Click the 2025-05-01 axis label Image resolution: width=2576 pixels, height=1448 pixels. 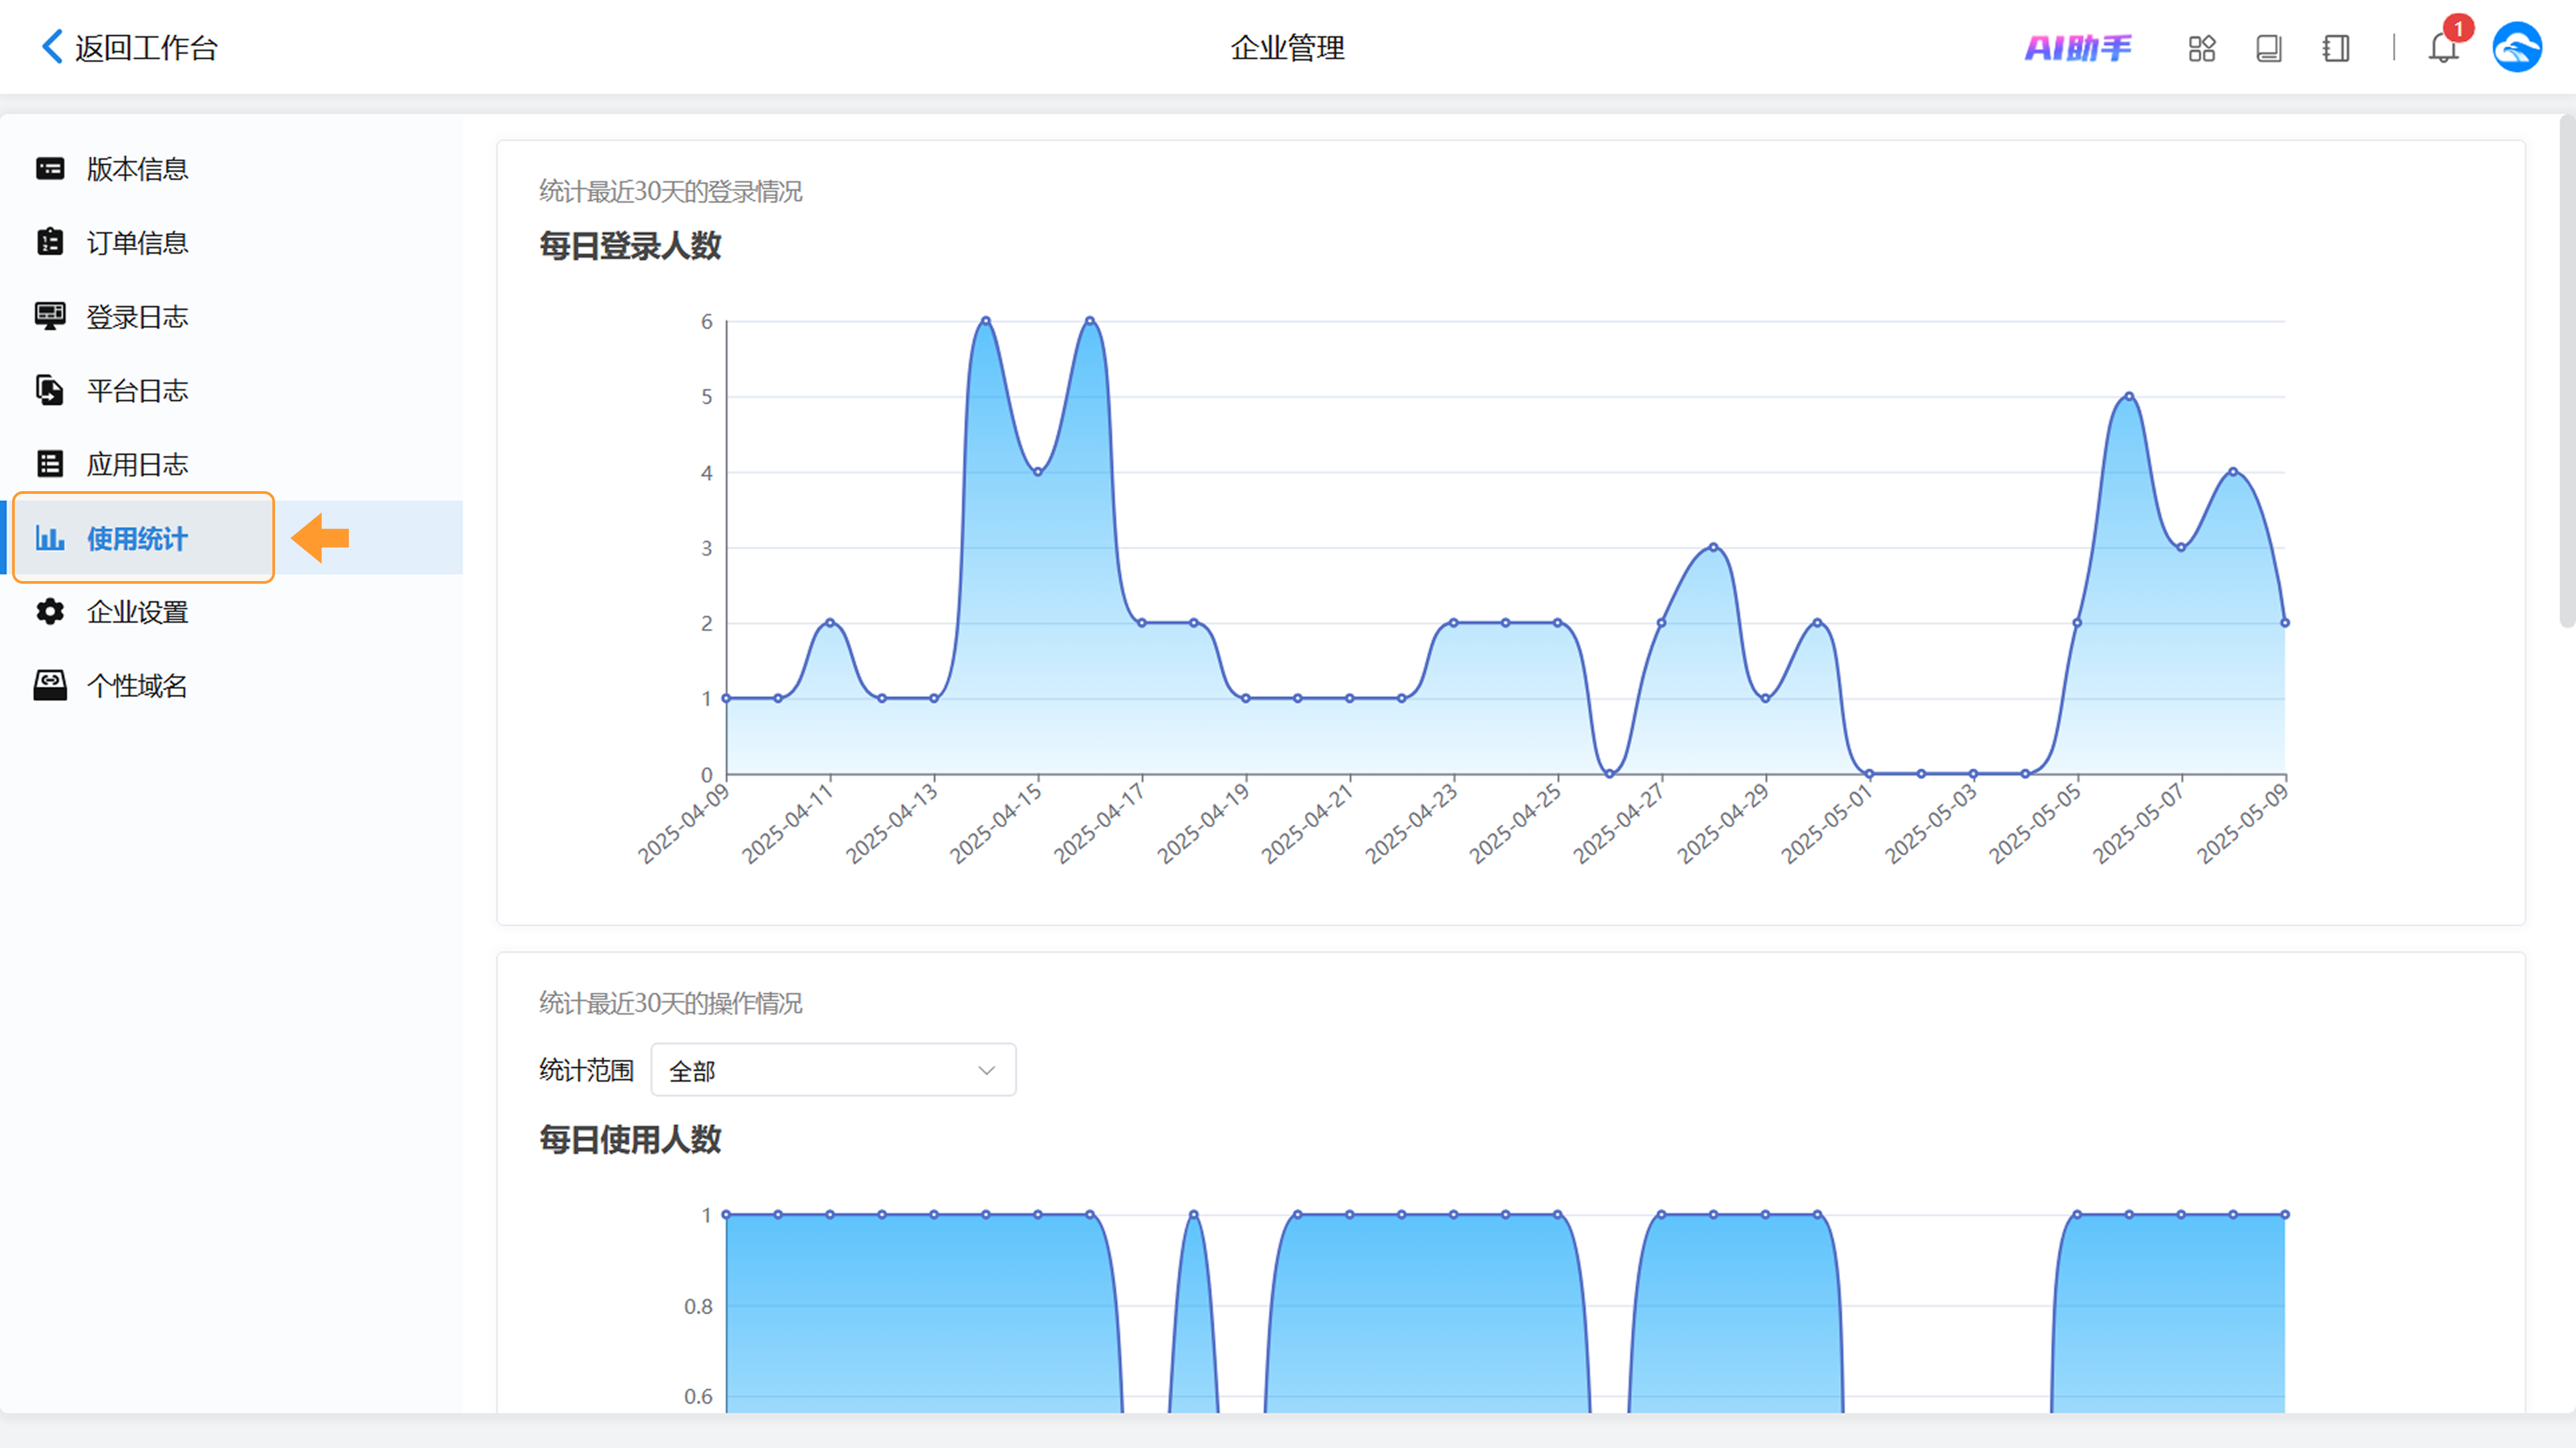point(1826,823)
